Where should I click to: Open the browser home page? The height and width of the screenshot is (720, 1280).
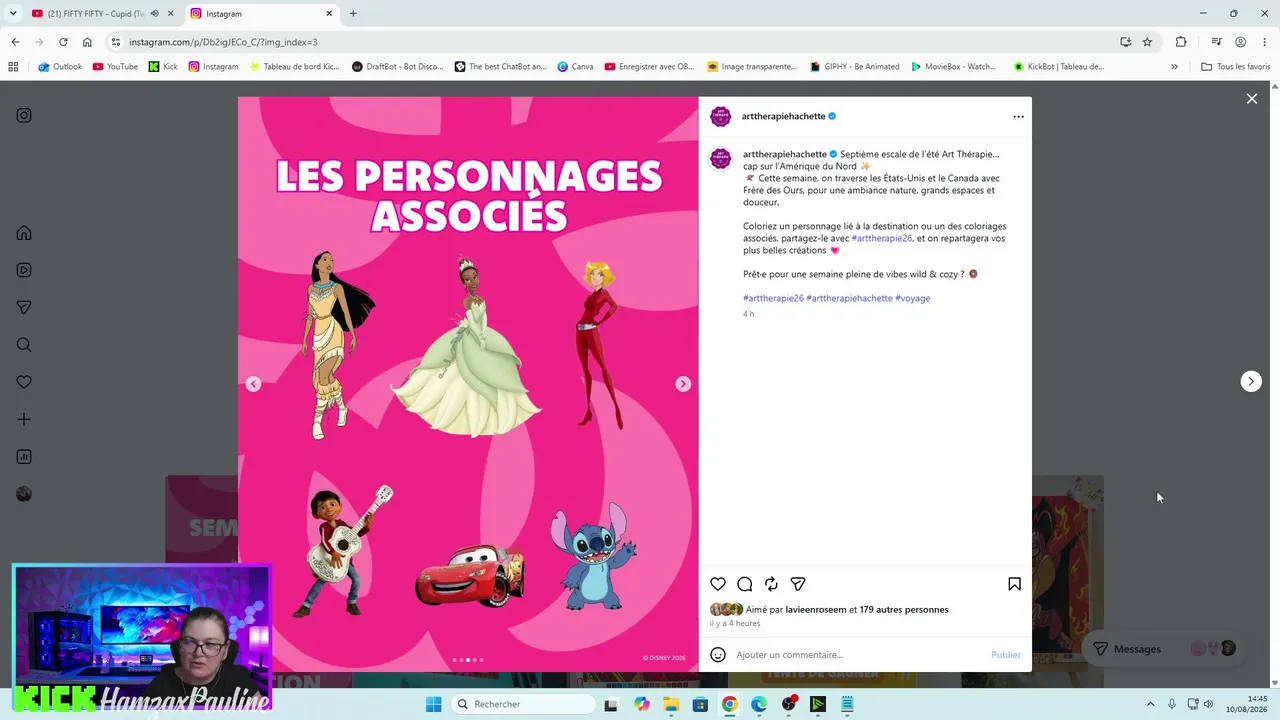[87, 42]
